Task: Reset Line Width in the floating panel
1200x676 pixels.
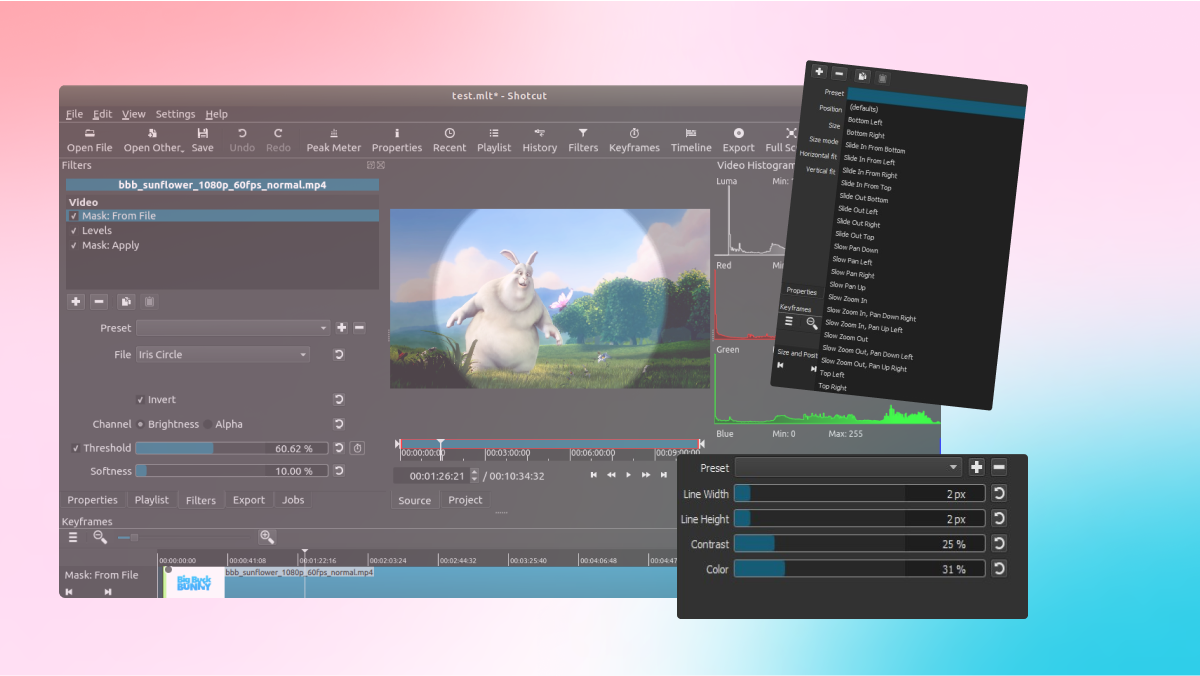Action: 998,493
